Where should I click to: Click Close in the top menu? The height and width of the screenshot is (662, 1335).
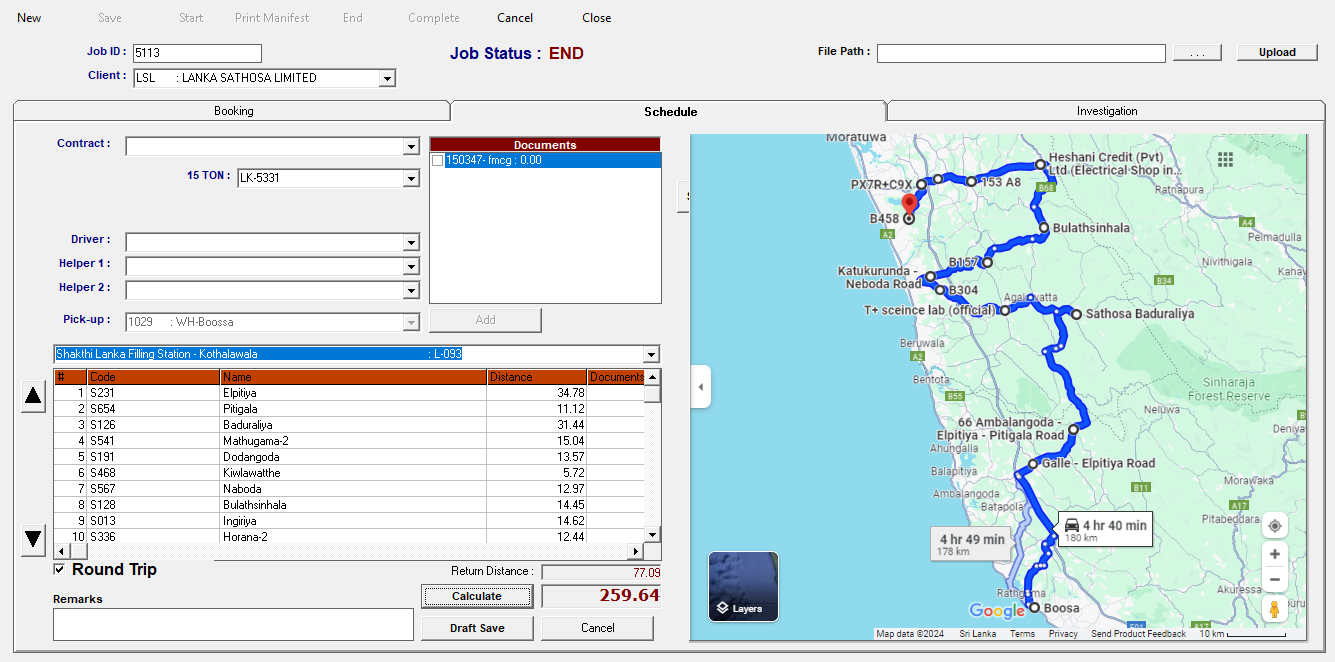click(597, 18)
